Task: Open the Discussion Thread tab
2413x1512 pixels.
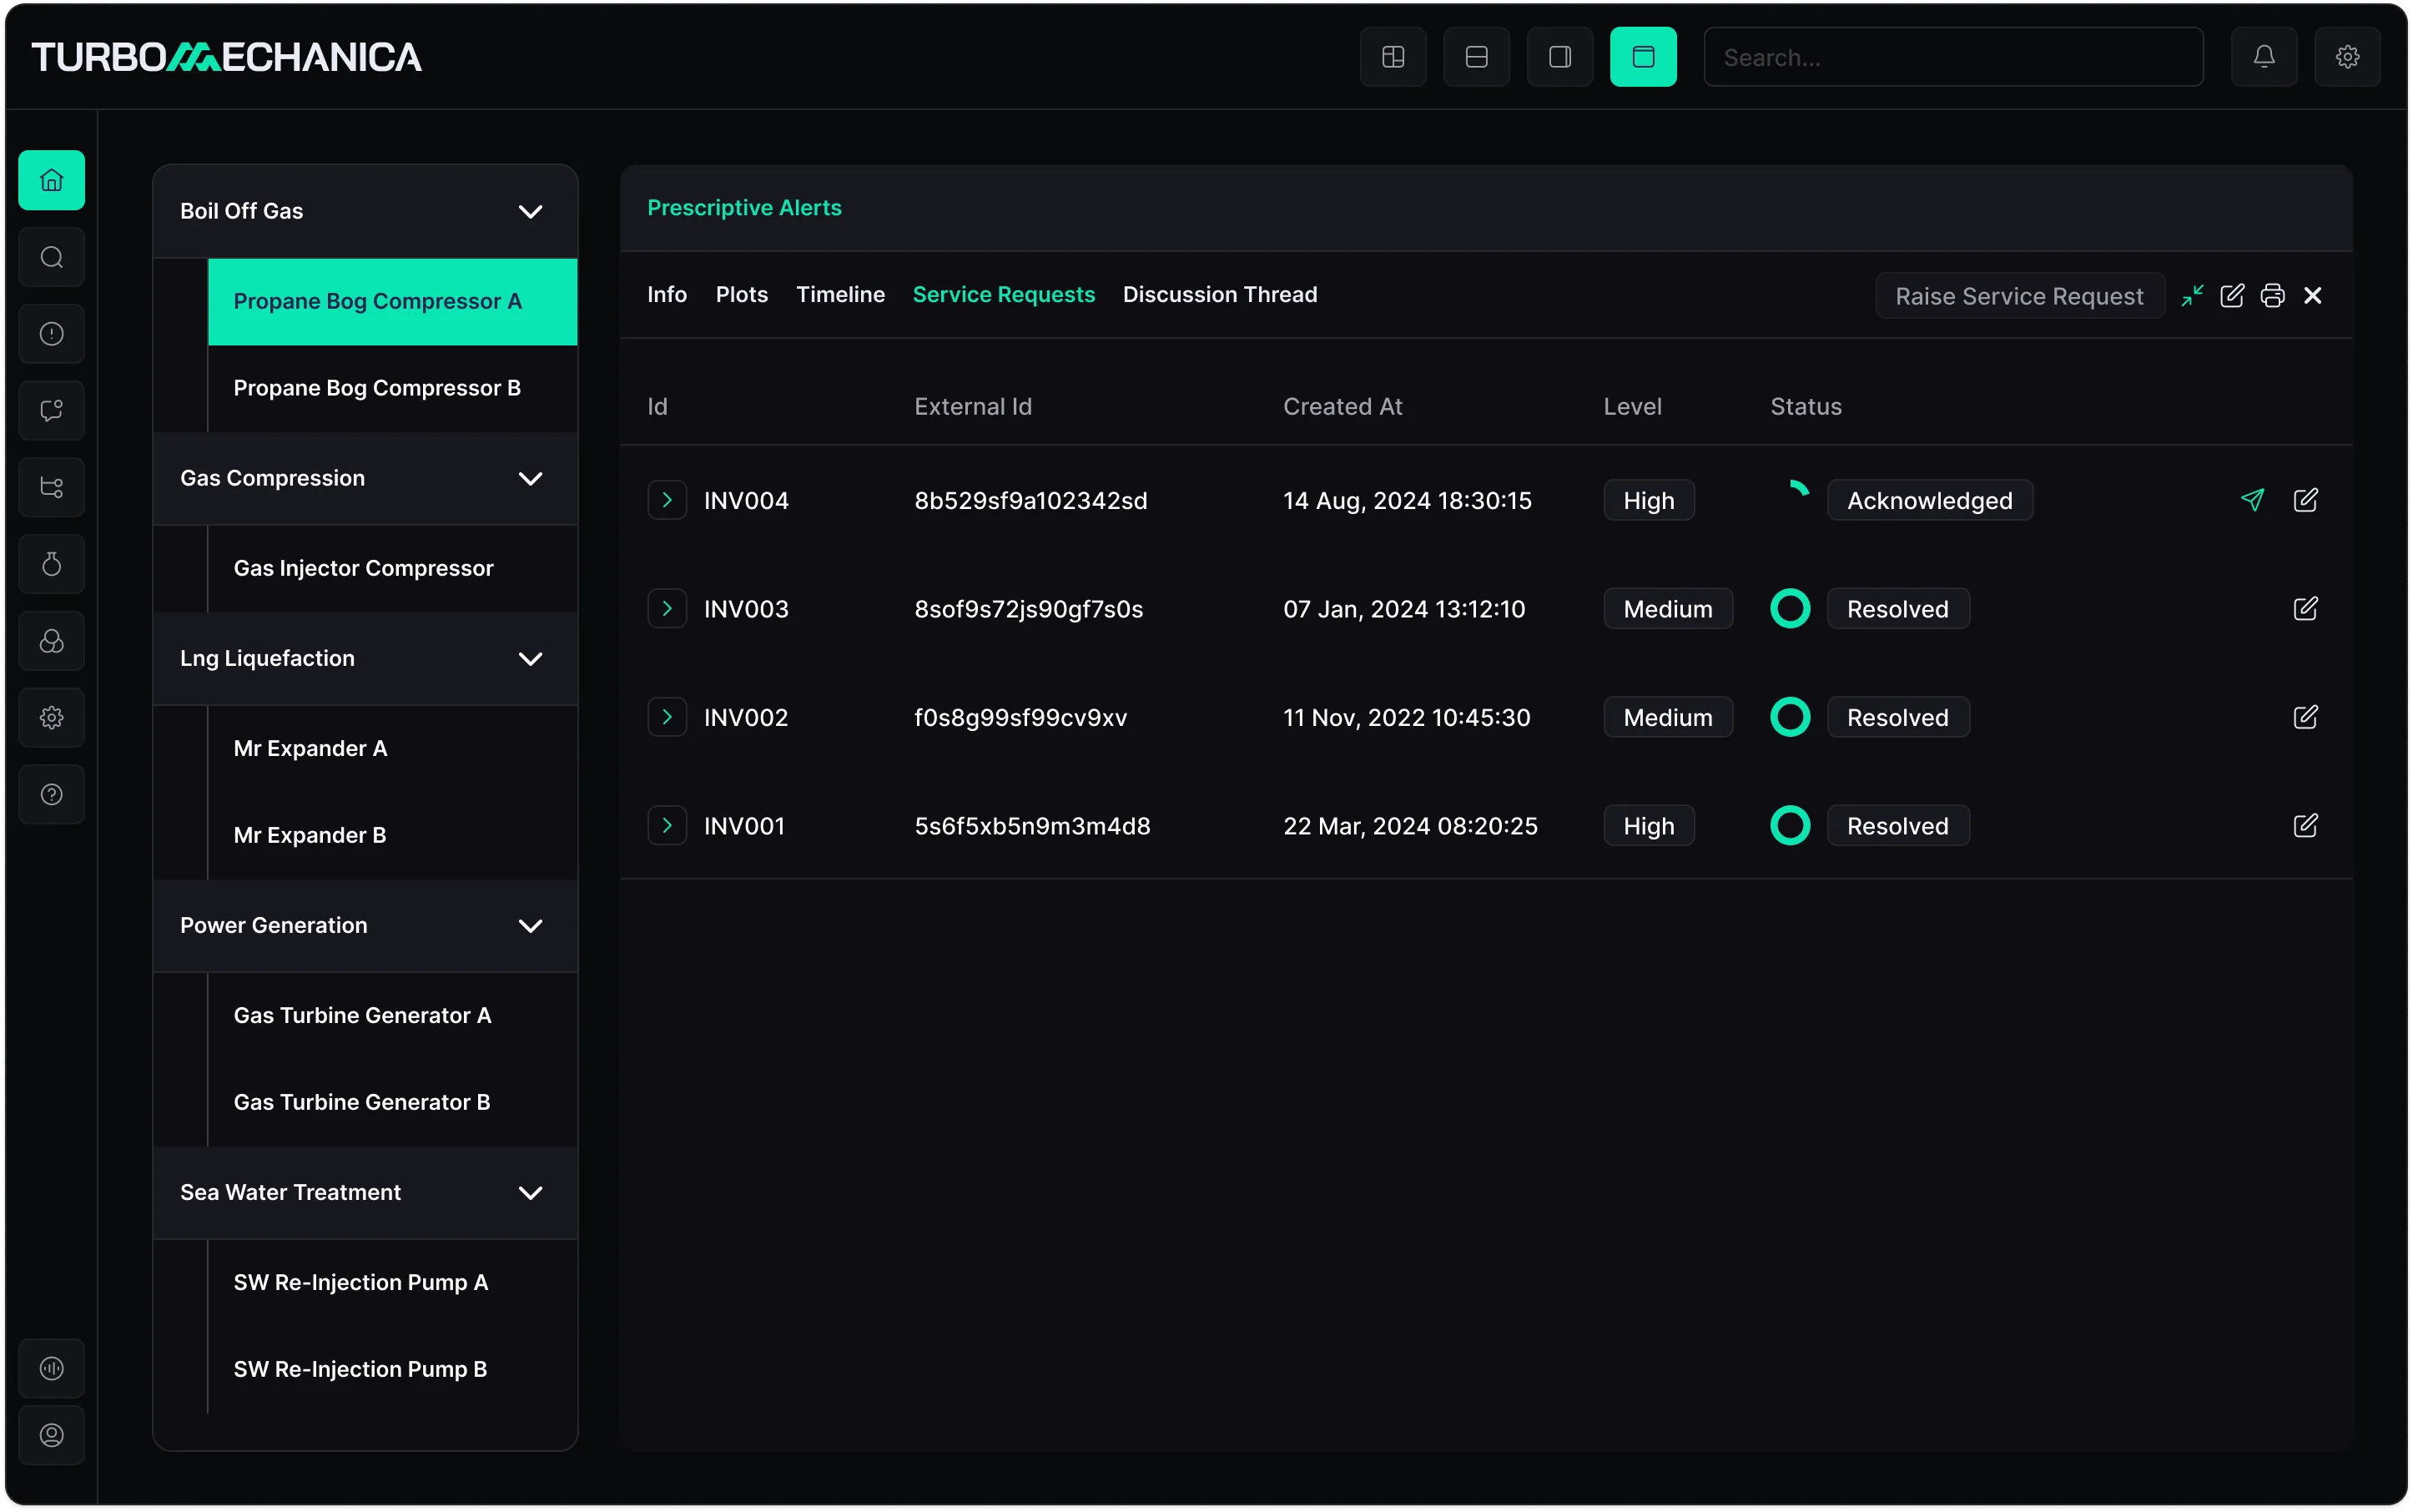Action: pyautogui.click(x=1219, y=294)
